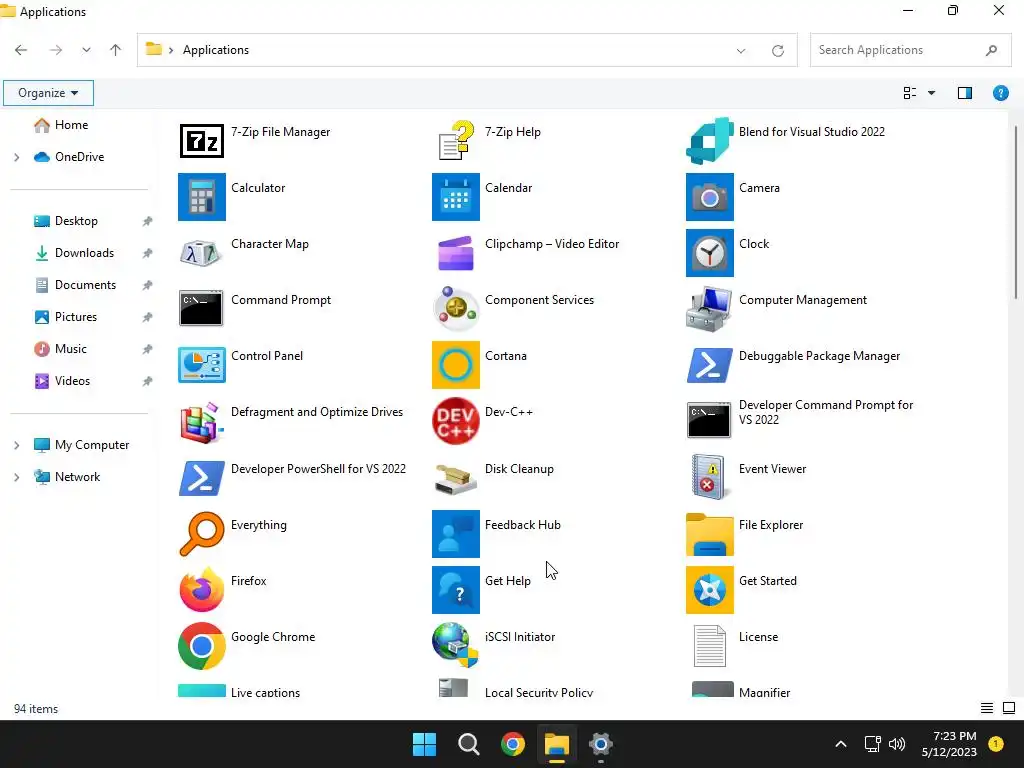
Task: Select the Feedback Hub icon
Action: click(x=456, y=534)
